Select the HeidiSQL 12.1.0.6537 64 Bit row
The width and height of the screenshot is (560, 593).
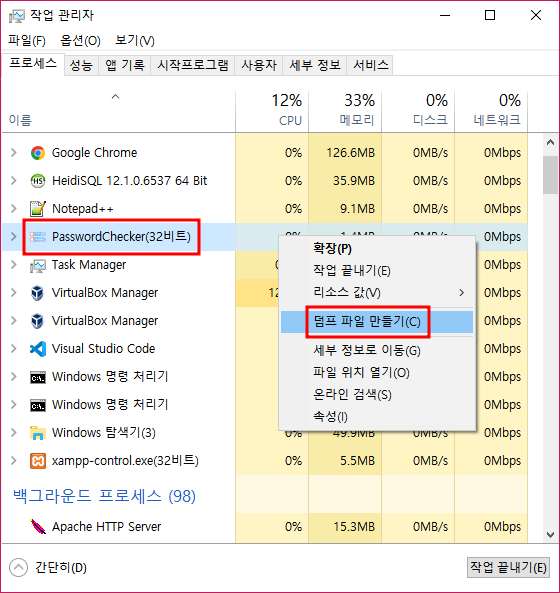tap(265, 181)
